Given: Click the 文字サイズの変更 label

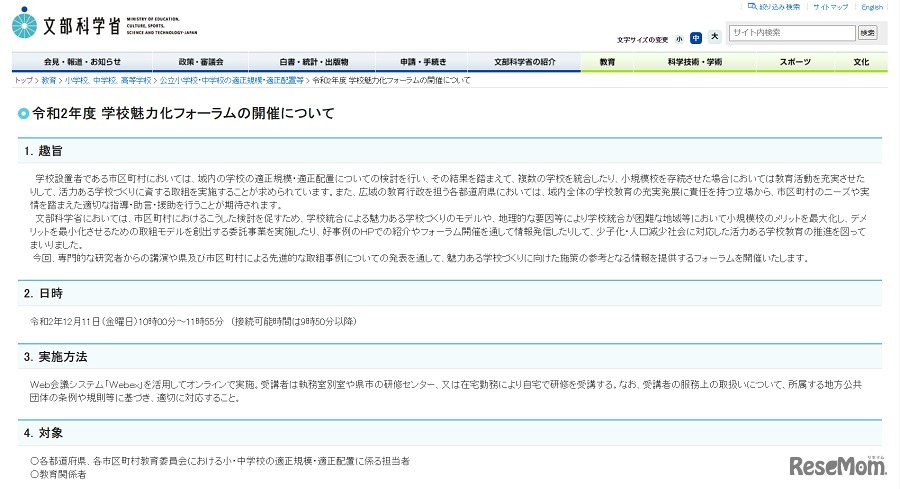Looking at the screenshot, I should pyautogui.click(x=642, y=40).
